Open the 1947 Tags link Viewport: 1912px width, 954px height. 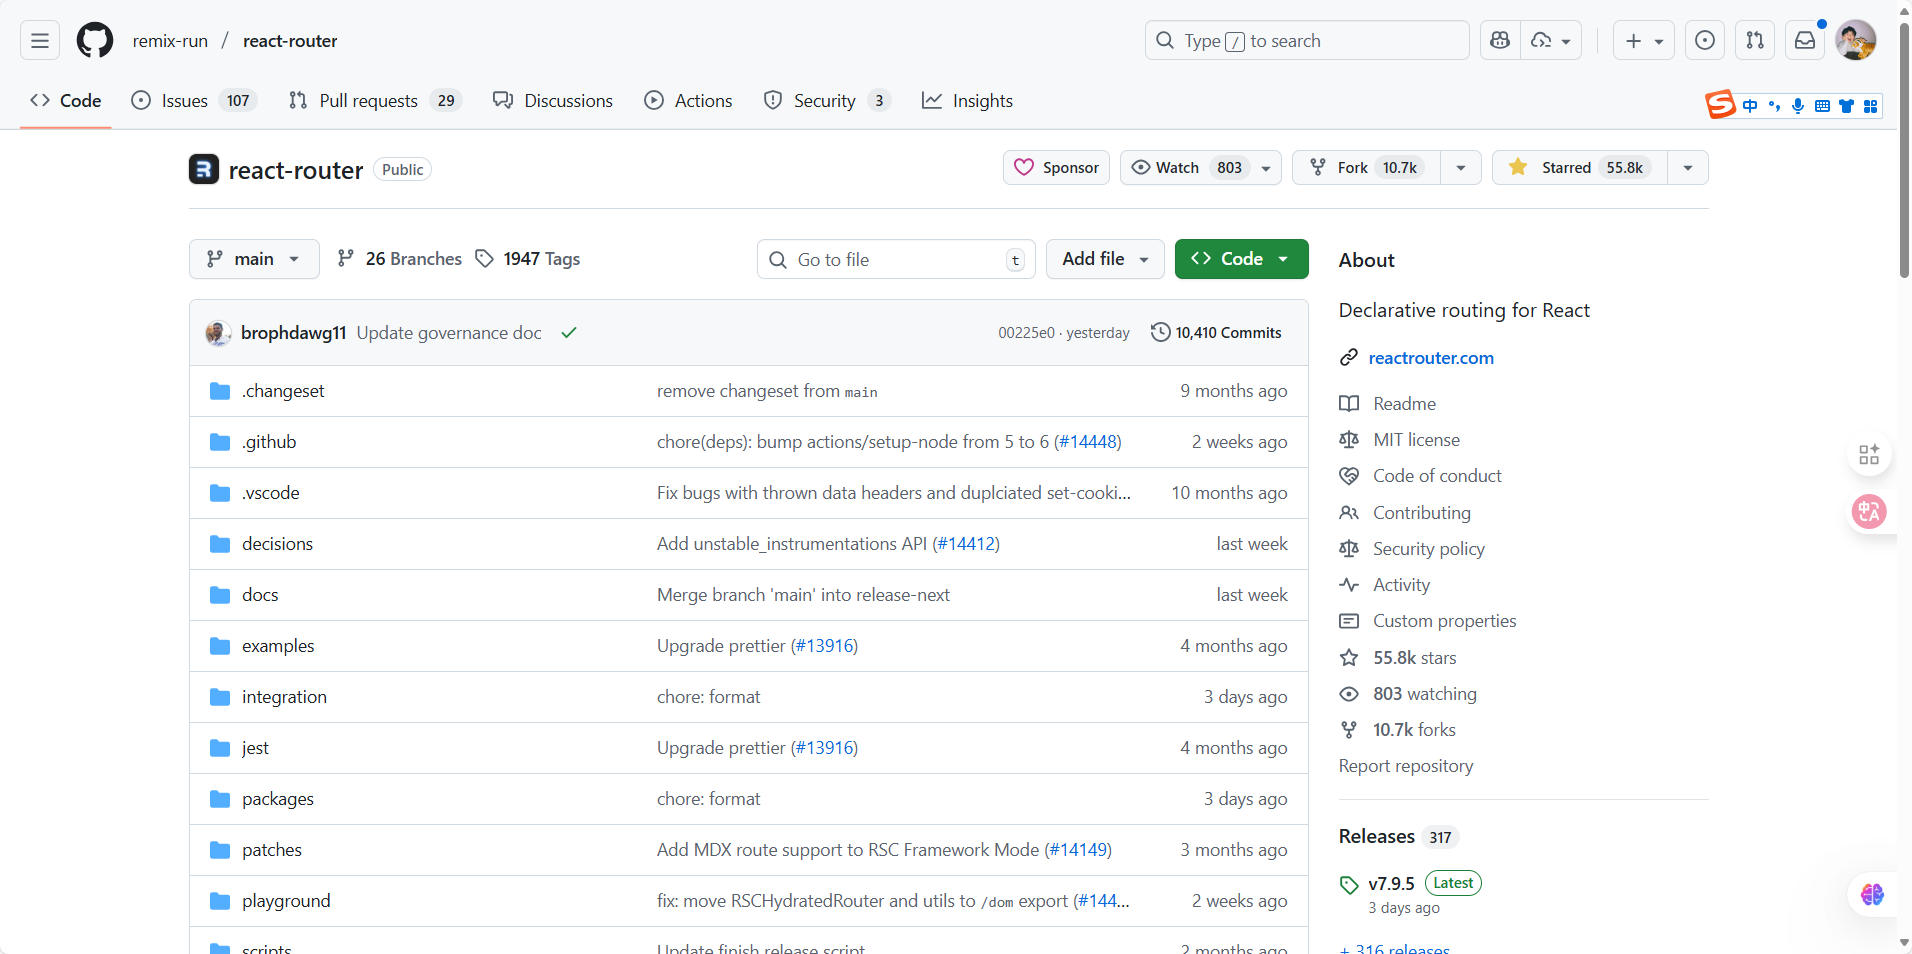(x=527, y=259)
